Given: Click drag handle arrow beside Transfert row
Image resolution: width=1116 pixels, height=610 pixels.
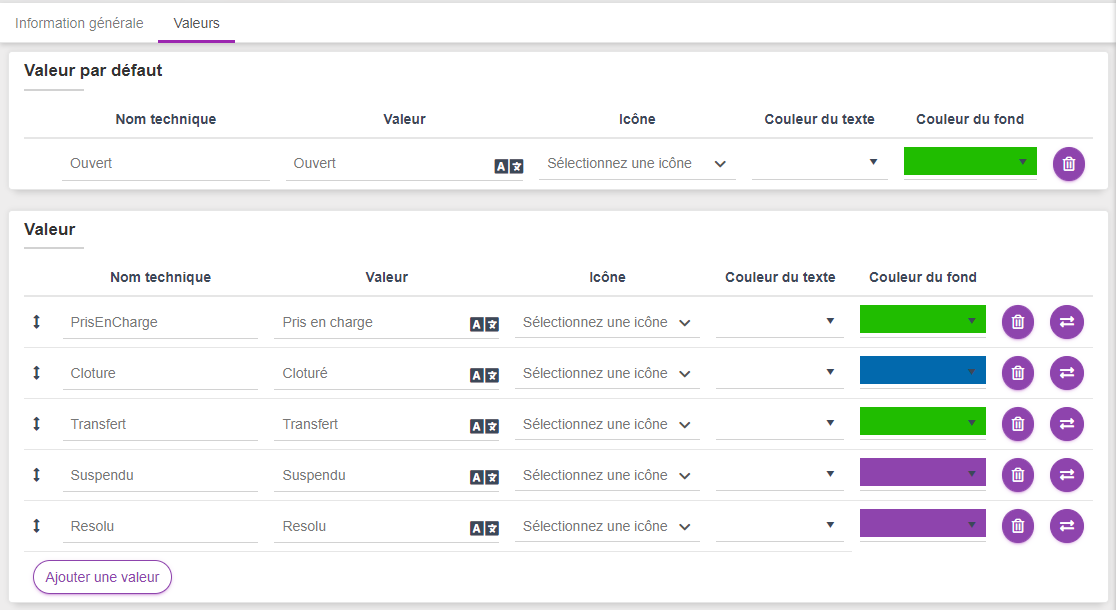Looking at the screenshot, I should [x=37, y=424].
